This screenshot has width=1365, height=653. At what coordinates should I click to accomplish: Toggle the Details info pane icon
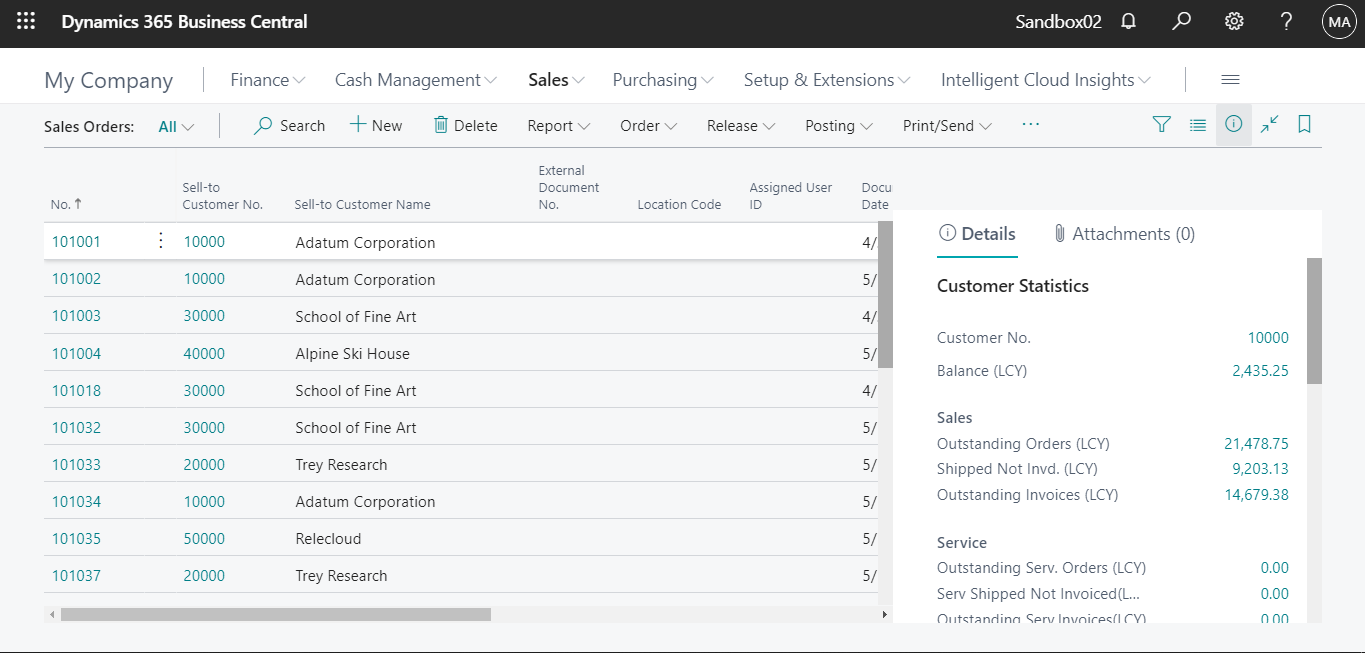(1233, 124)
